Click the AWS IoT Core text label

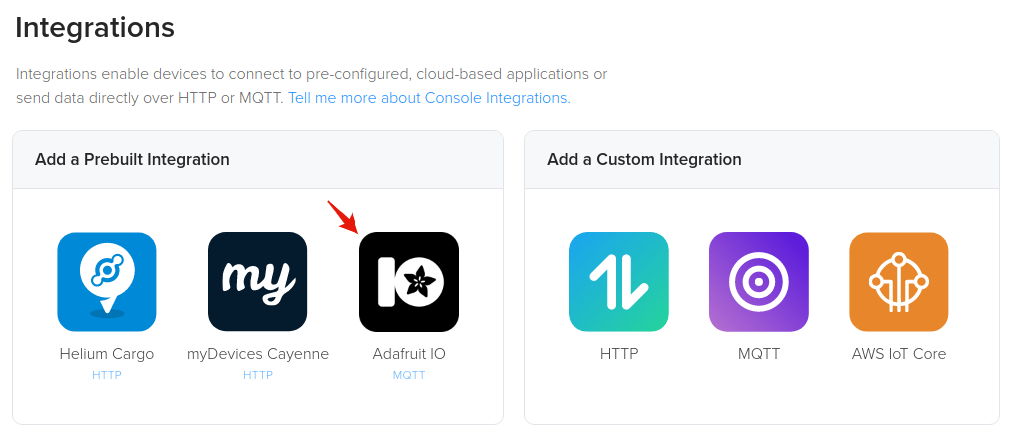coord(898,354)
